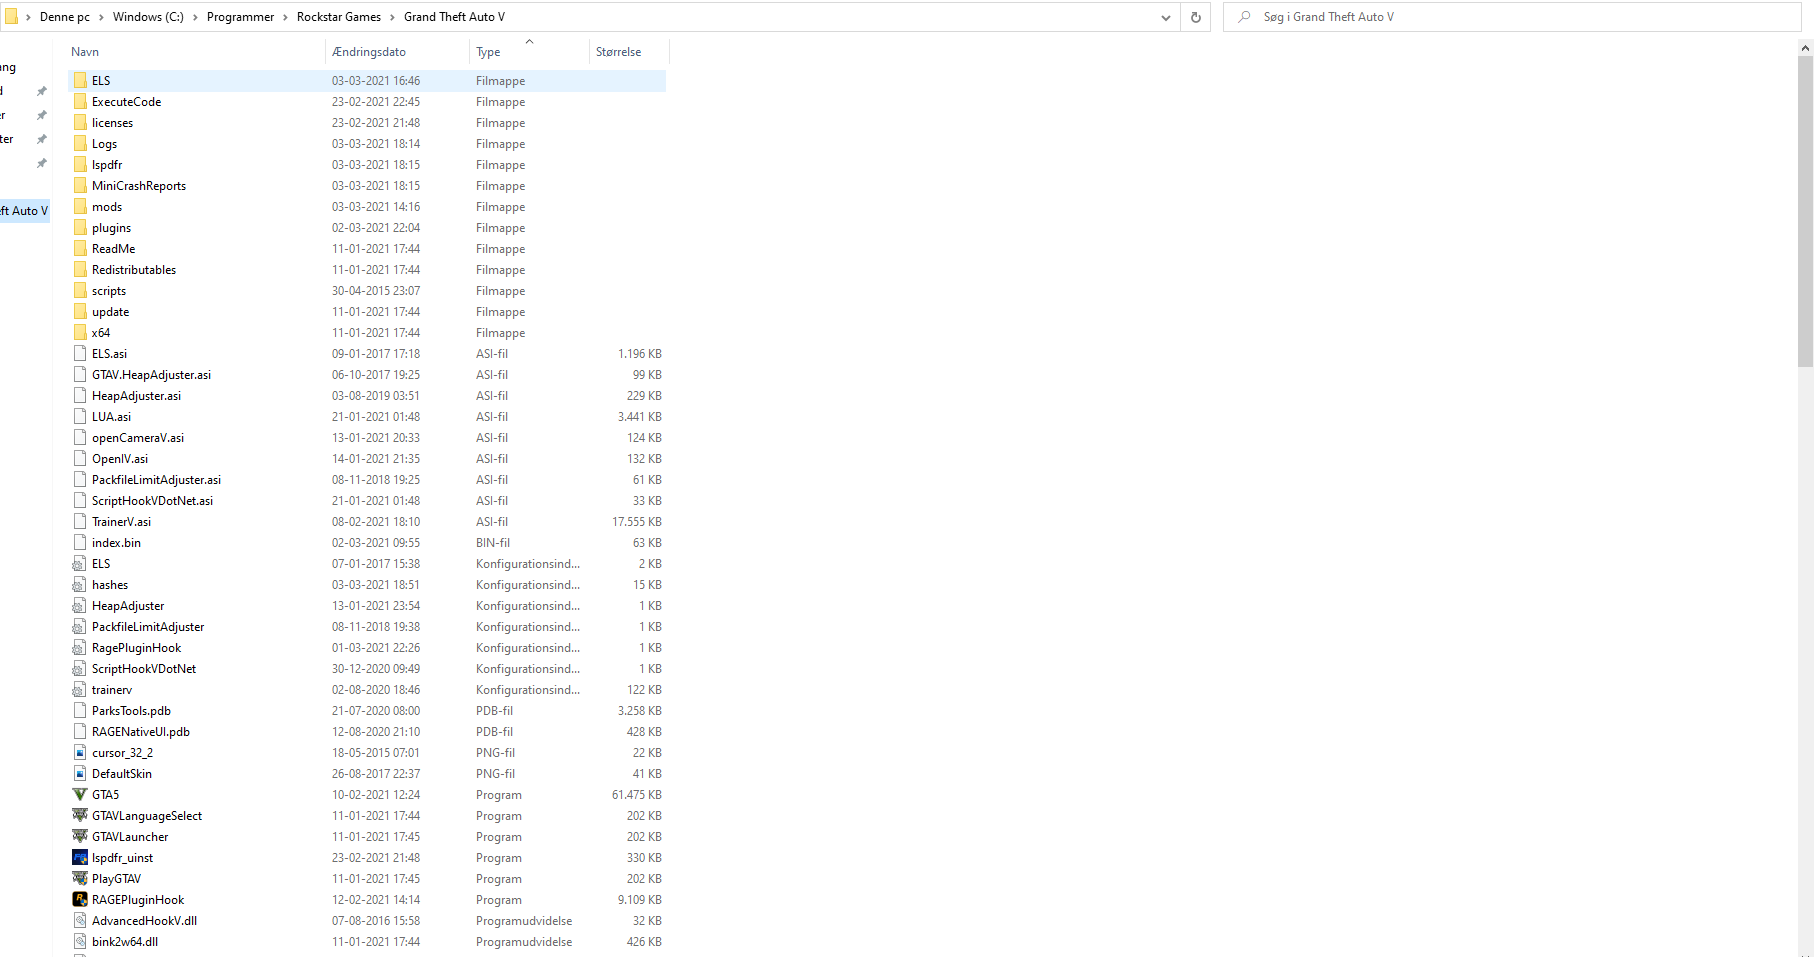This screenshot has height=957, width=1814.
Task: Click Grand Theft Auto V breadcrumb
Action: click(x=454, y=17)
